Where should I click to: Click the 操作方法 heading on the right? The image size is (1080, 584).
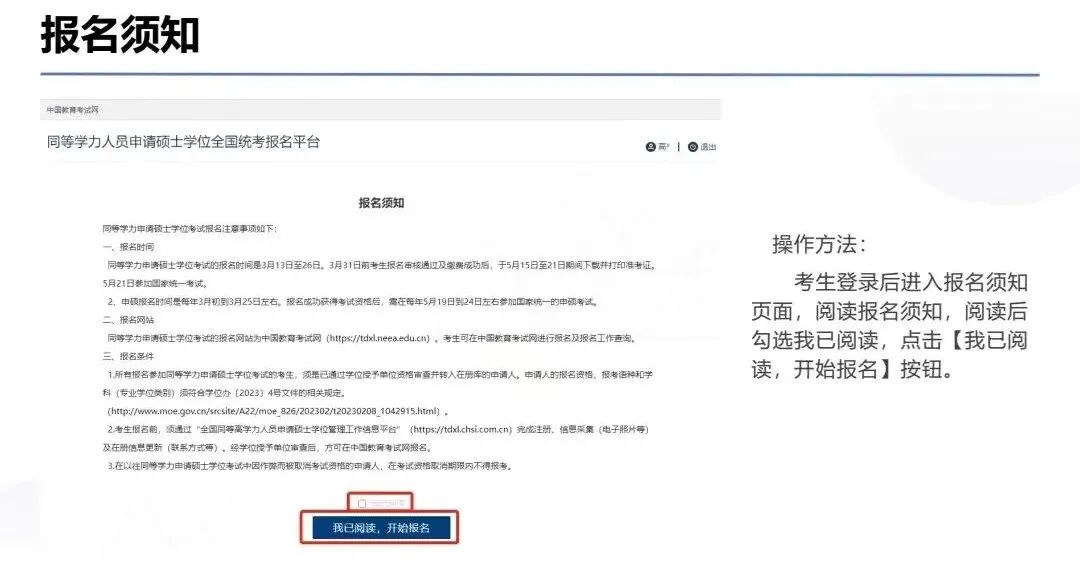coord(820,245)
